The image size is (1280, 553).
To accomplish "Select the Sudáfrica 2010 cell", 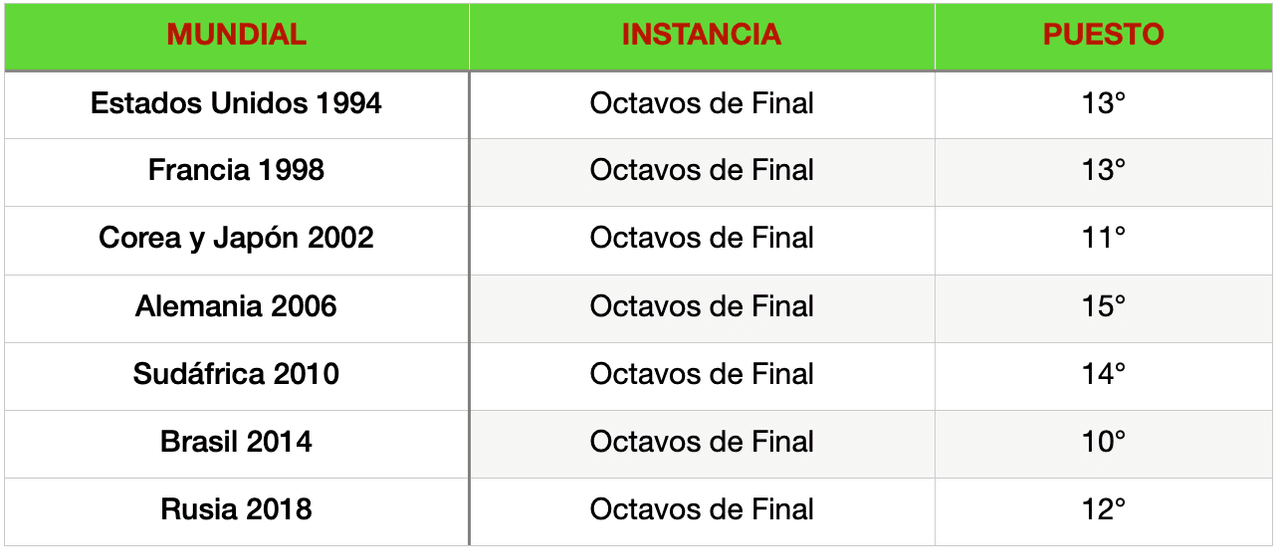I will (236, 374).
